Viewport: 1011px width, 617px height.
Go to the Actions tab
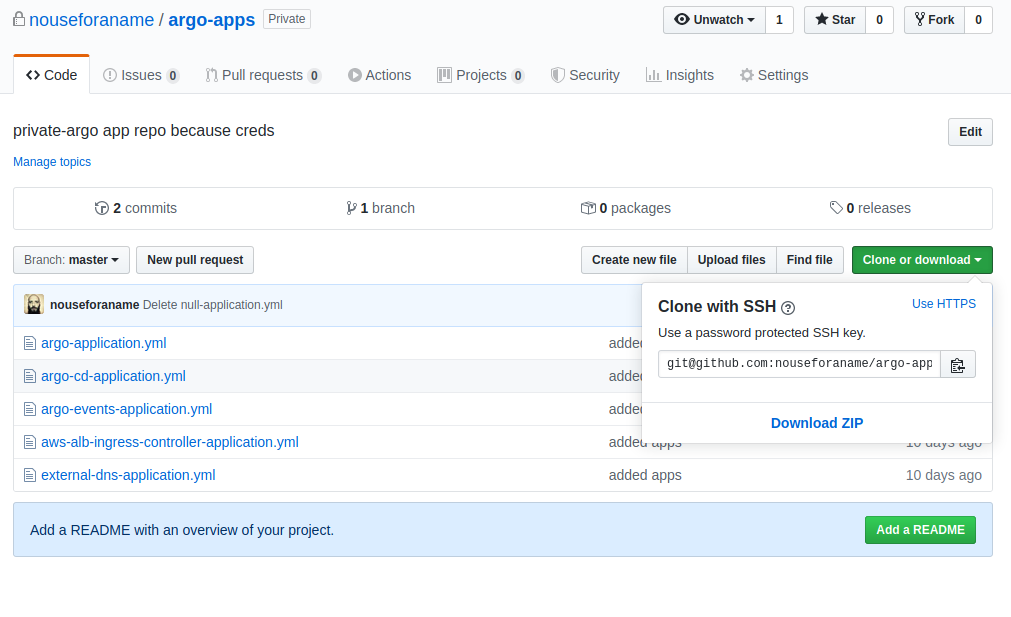pos(380,75)
